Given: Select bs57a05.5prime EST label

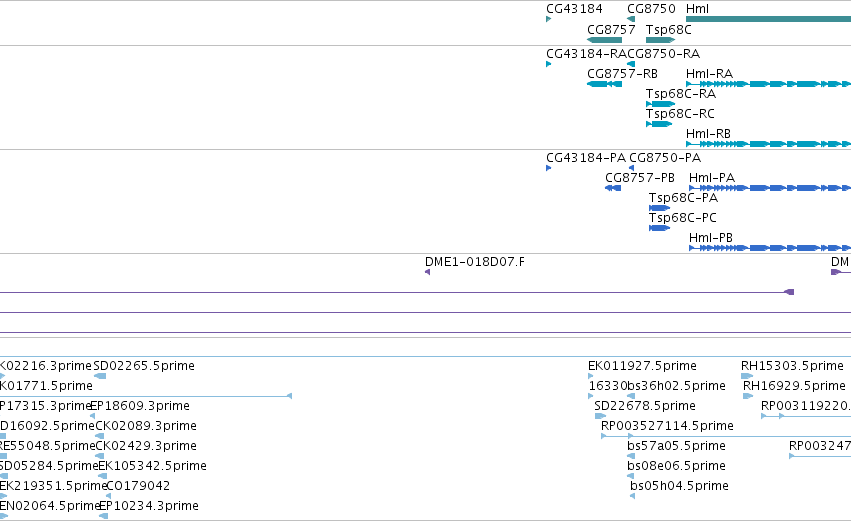Looking at the screenshot, I should click(x=676, y=446).
